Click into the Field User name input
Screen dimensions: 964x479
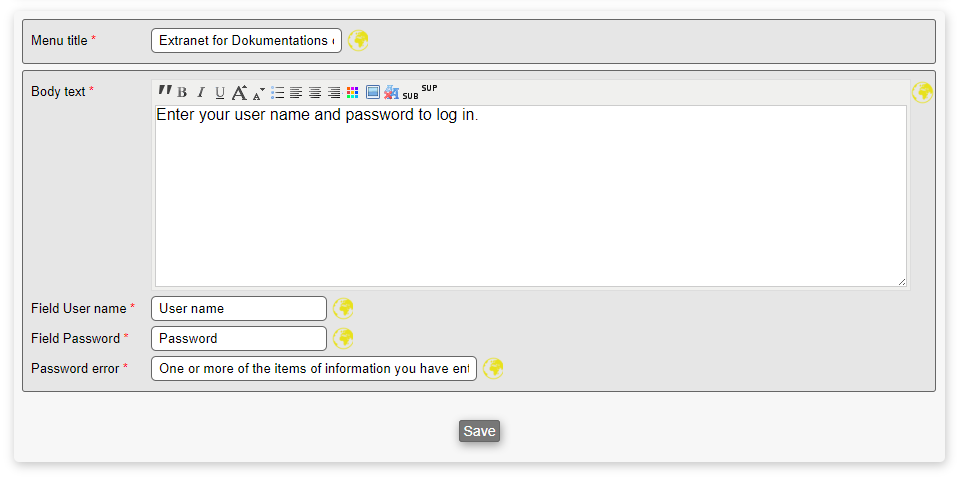239,308
